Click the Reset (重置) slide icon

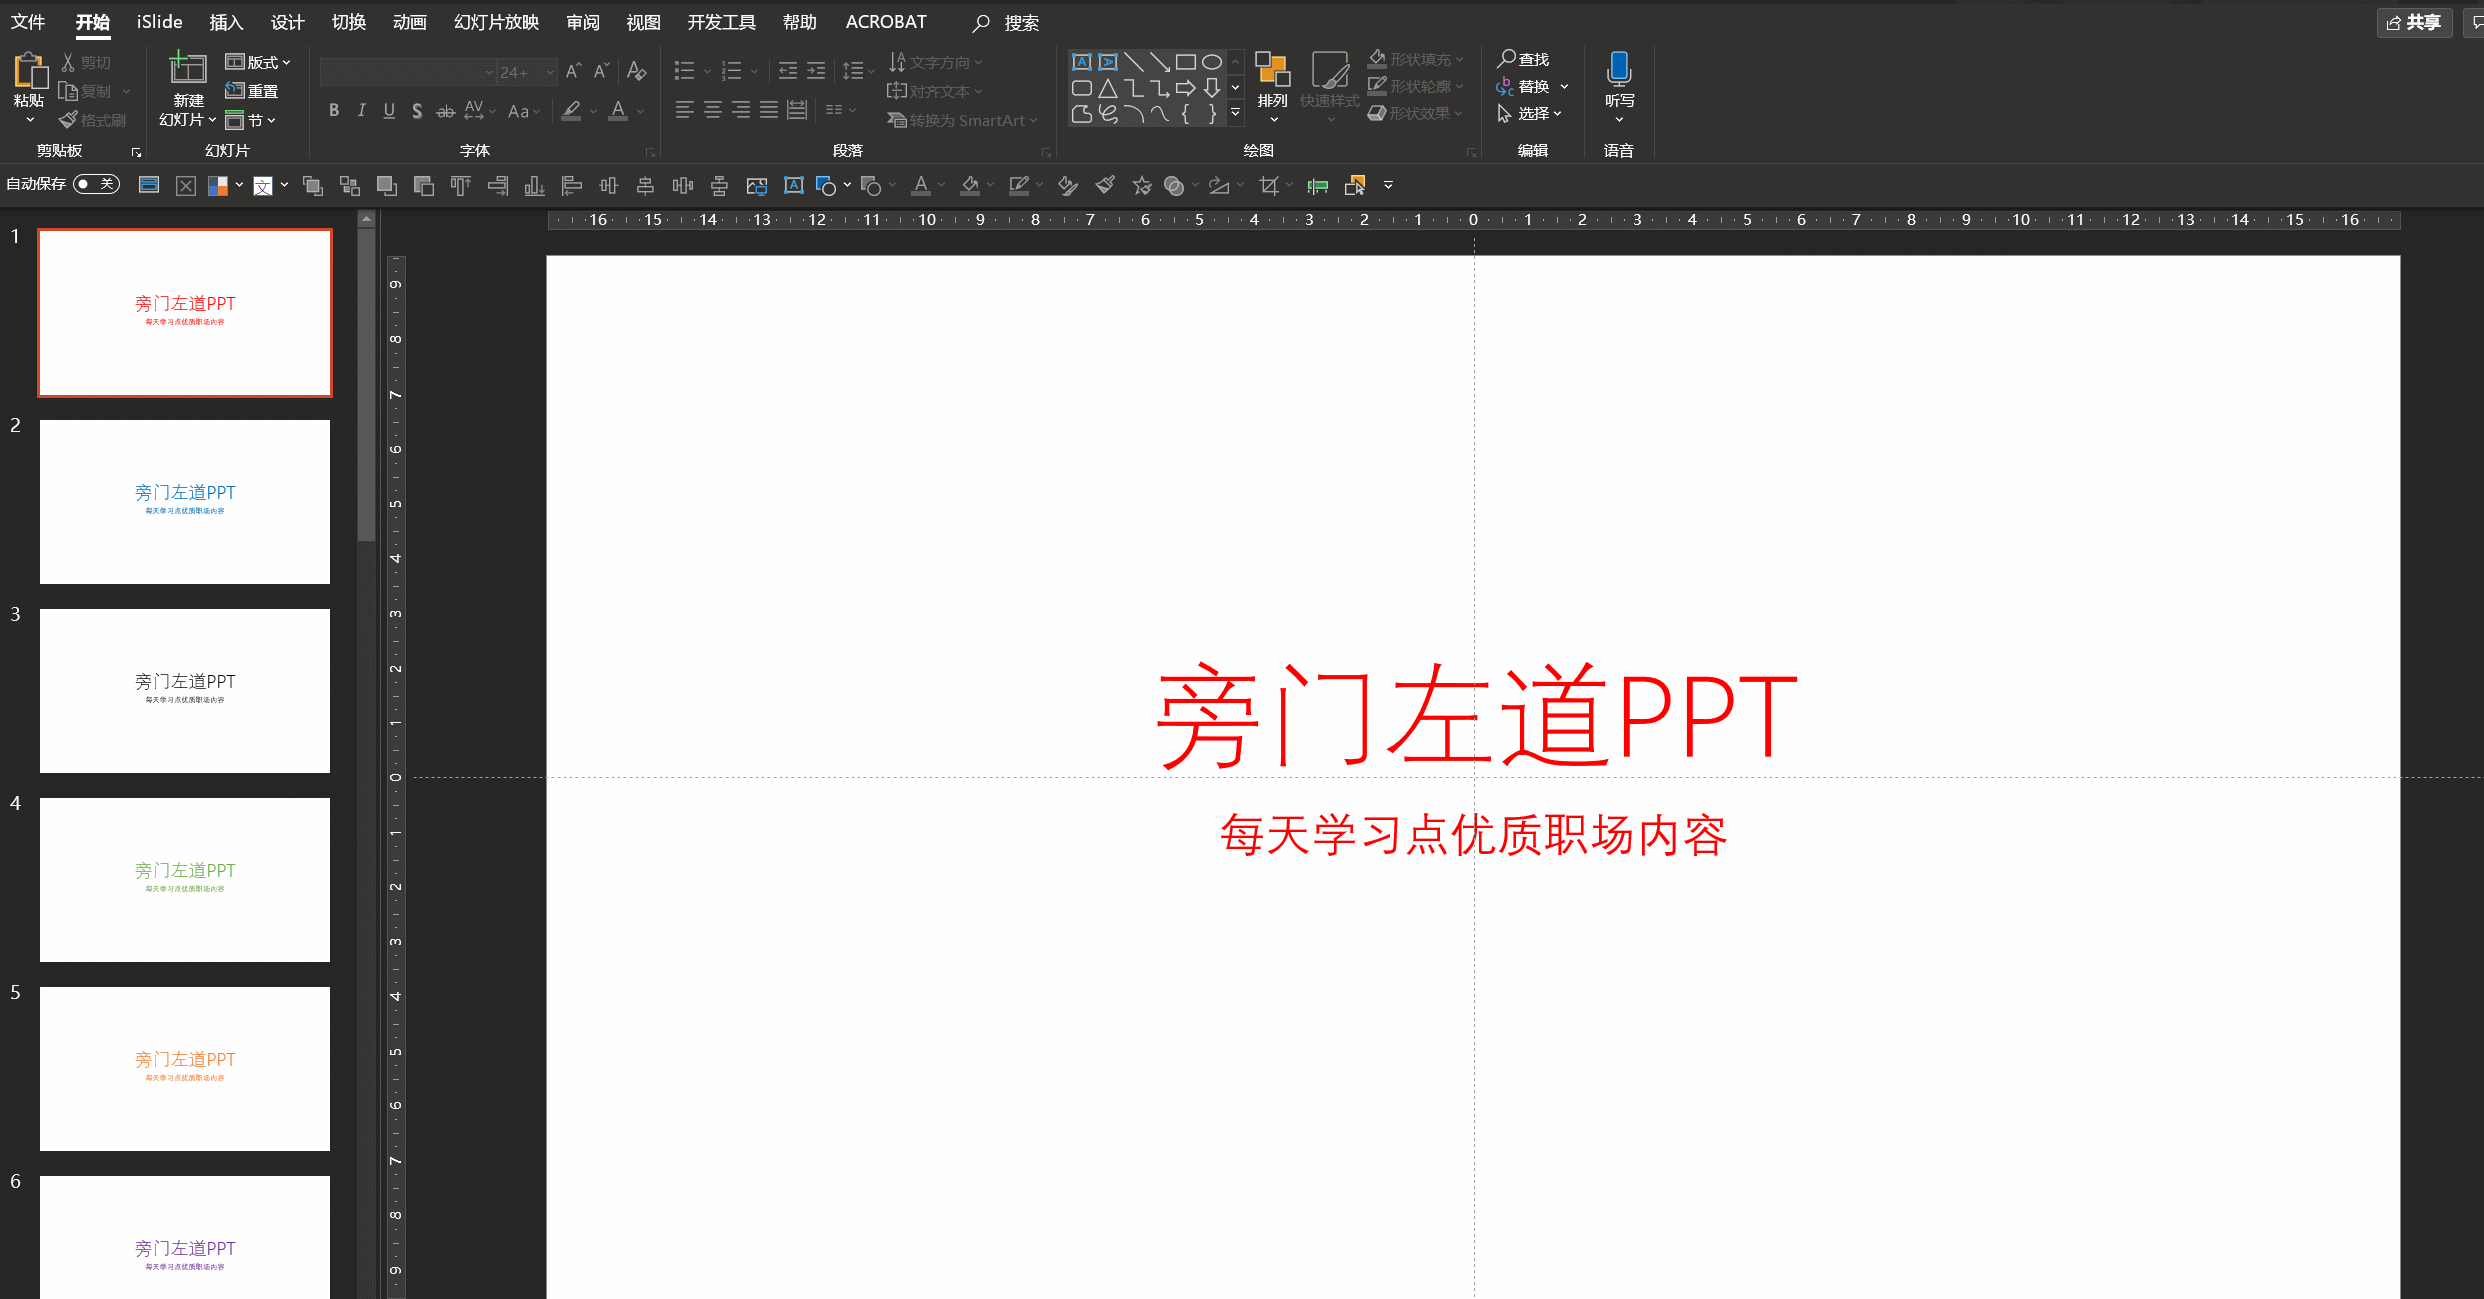coord(252,91)
